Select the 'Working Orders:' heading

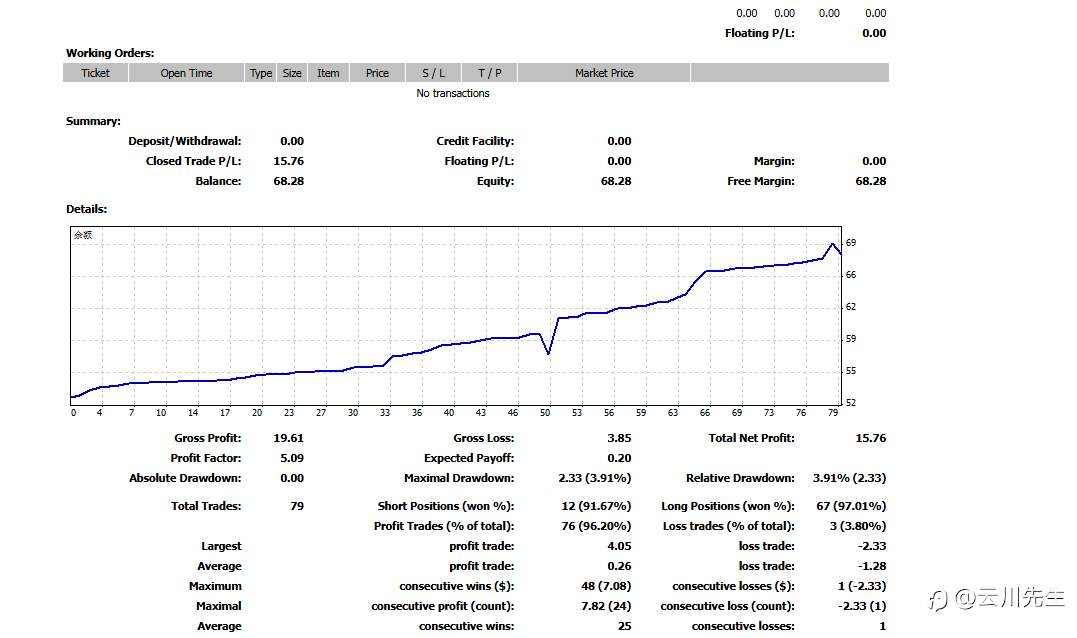click(x=110, y=53)
